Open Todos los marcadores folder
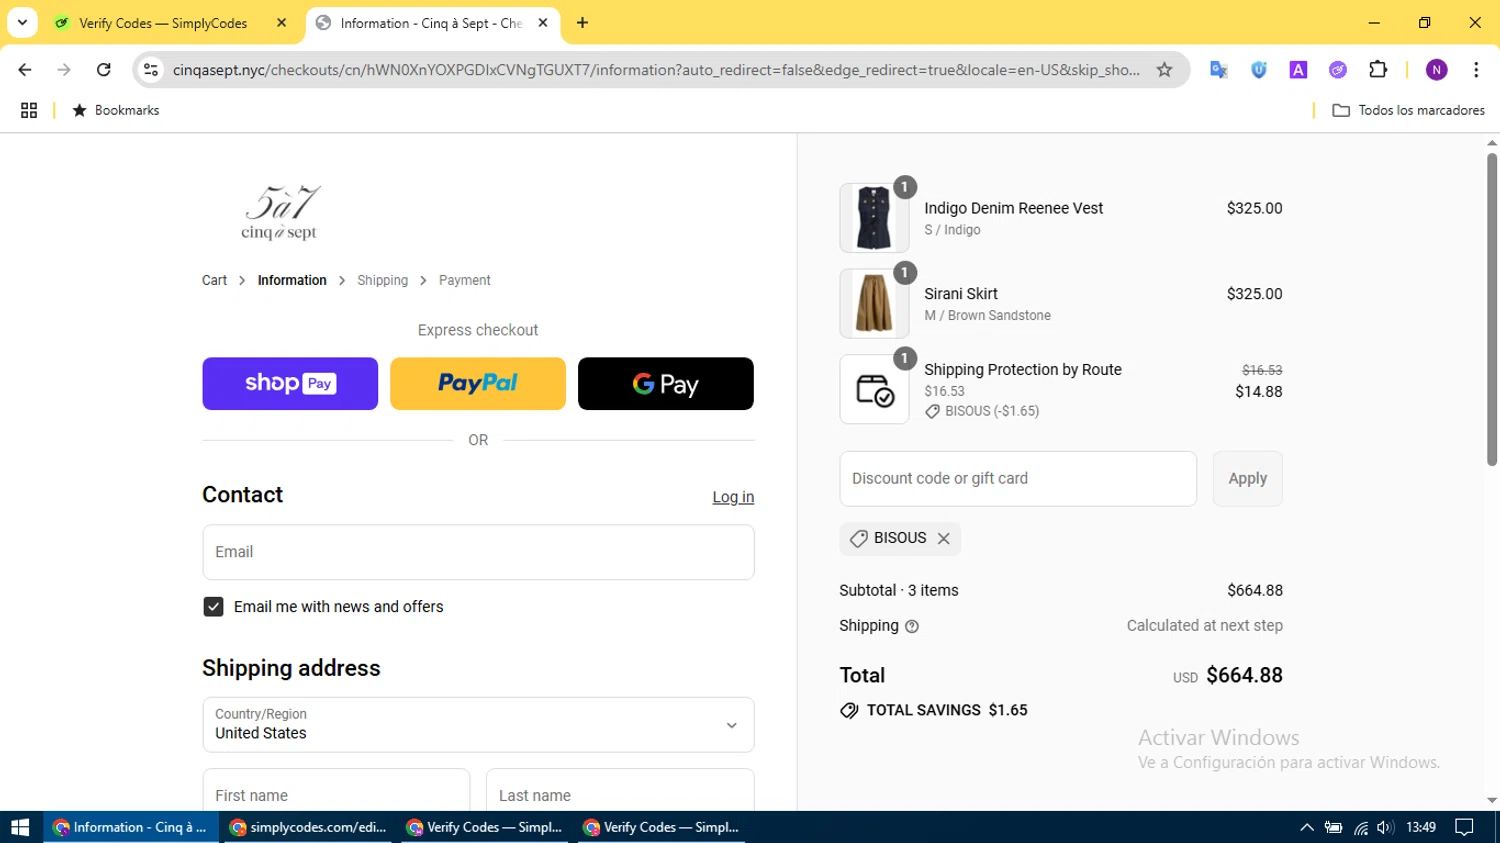This screenshot has width=1500, height=843. tap(1409, 110)
